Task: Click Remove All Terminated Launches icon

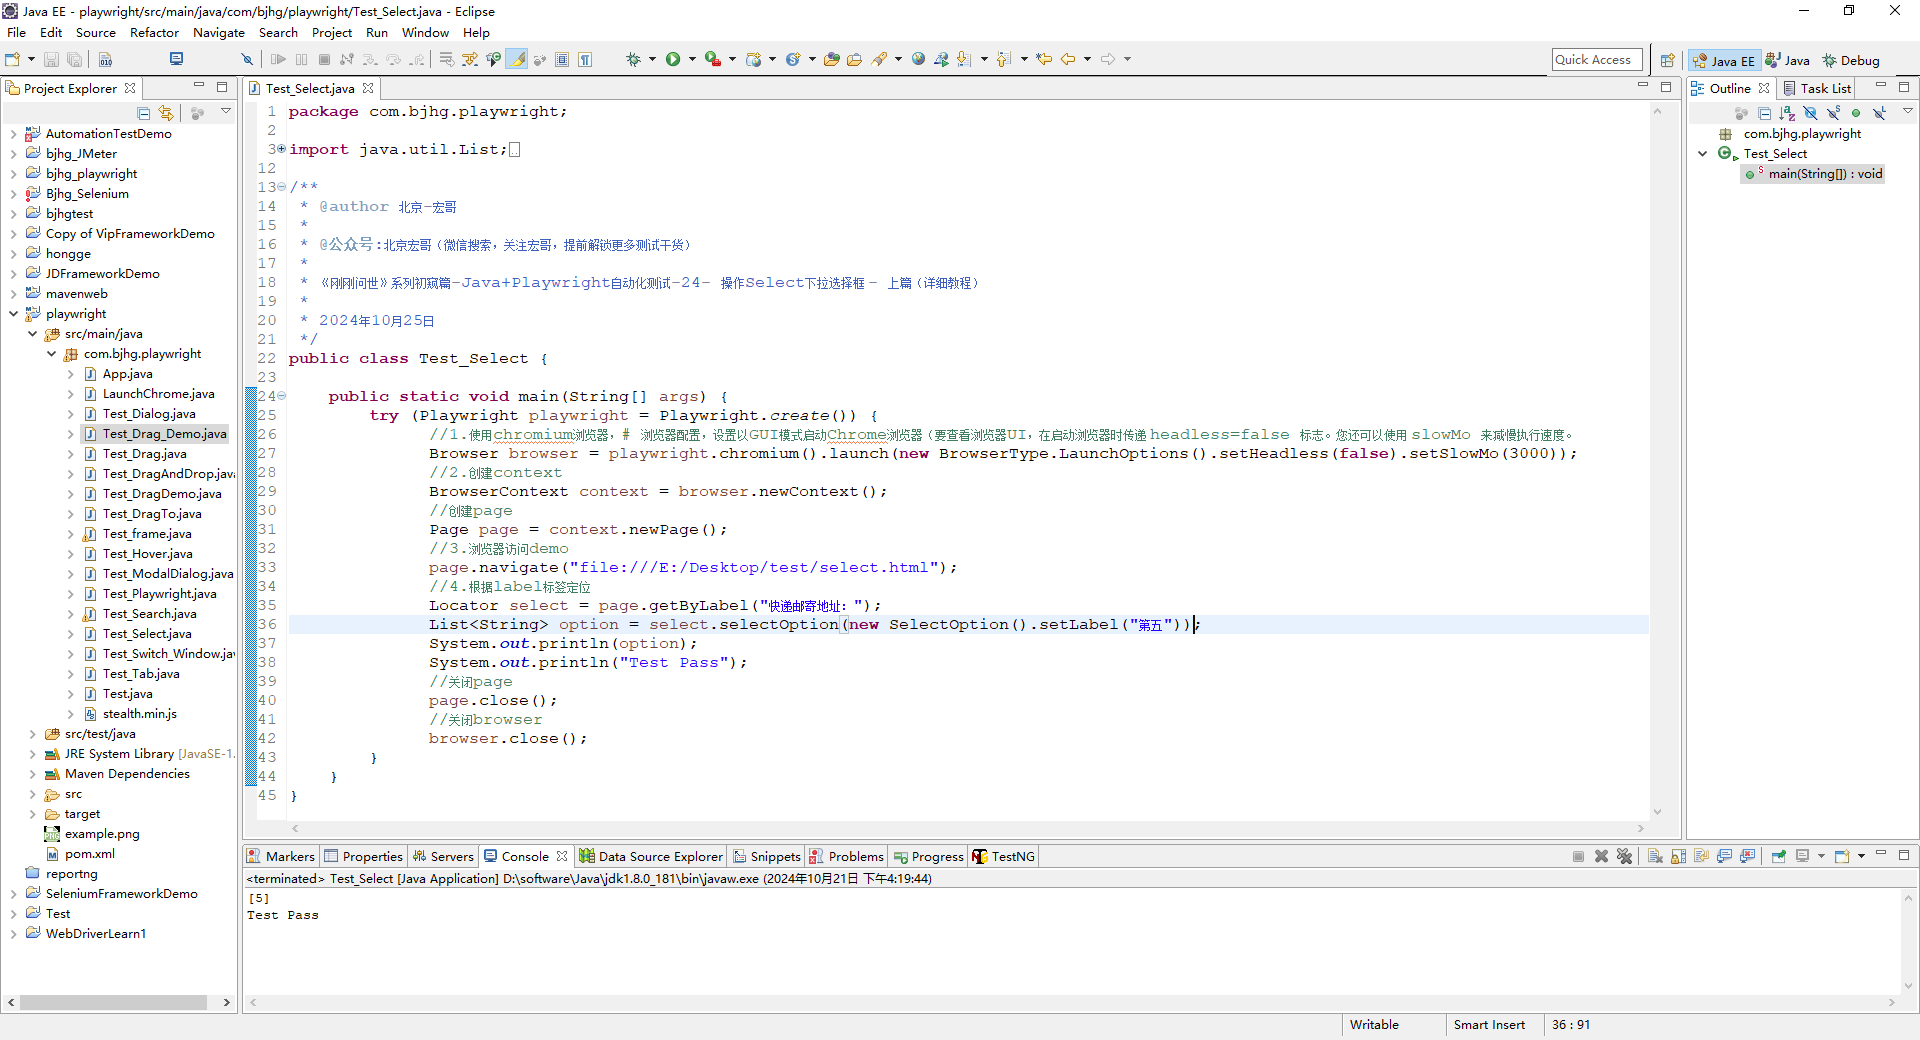Action: (1624, 856)
